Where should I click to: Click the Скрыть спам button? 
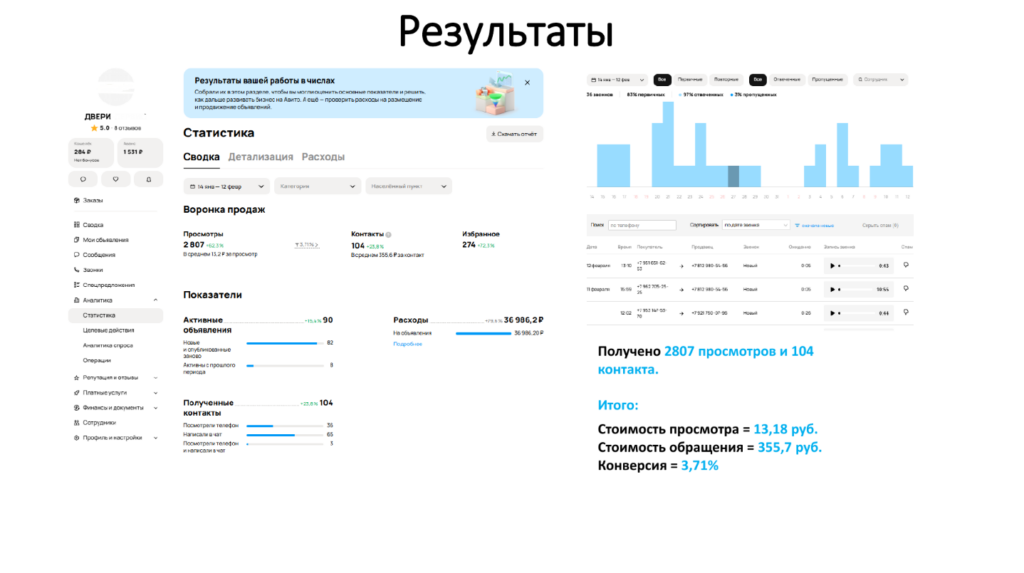tap(880, 225)
